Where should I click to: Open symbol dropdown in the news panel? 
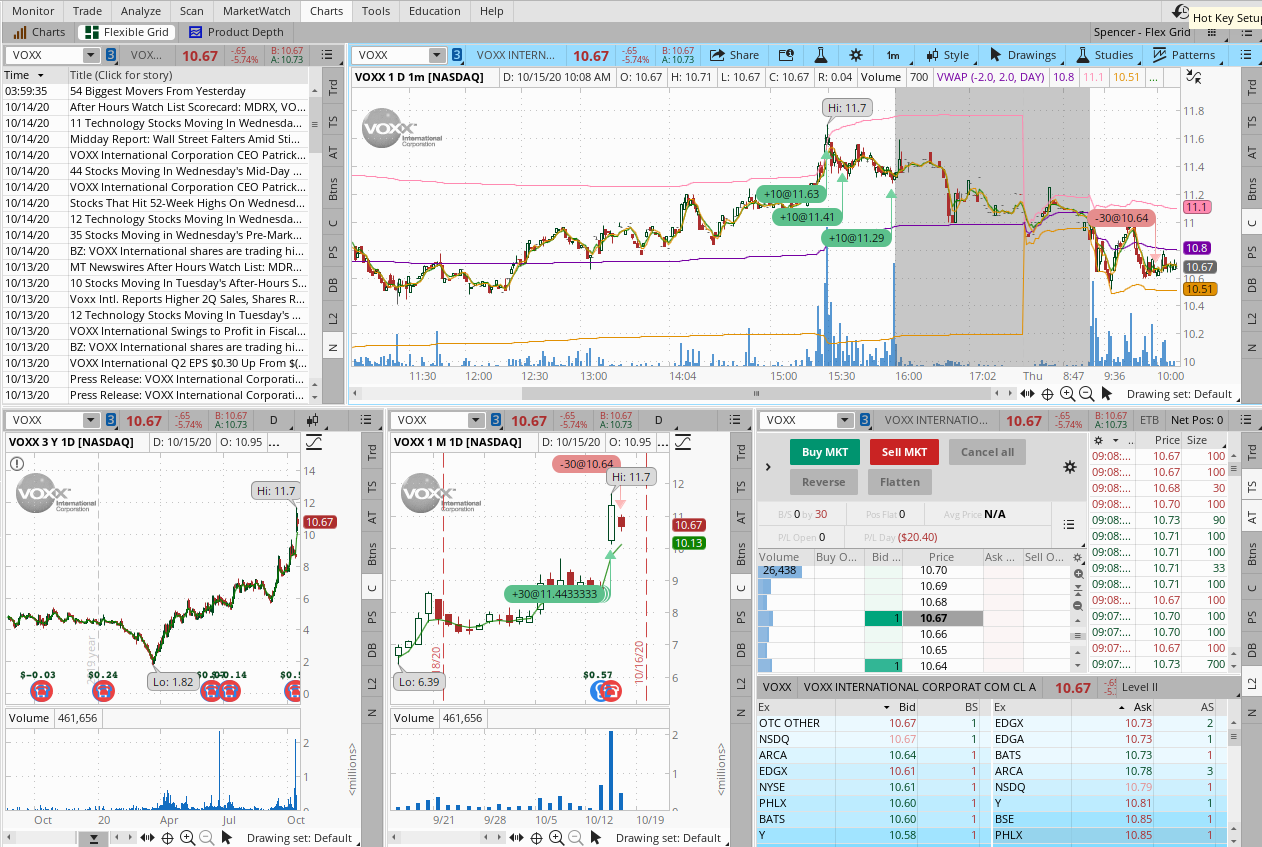pyautogui.click(x=91, y=55)
